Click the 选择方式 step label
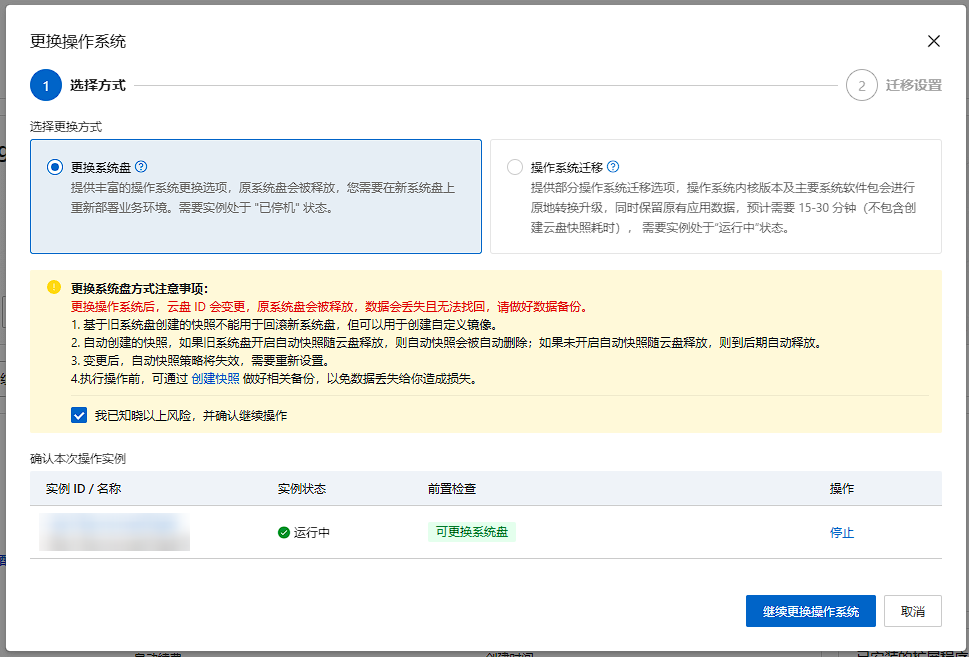The height and width of the screenshot is (657, 969). coord(98,85)
